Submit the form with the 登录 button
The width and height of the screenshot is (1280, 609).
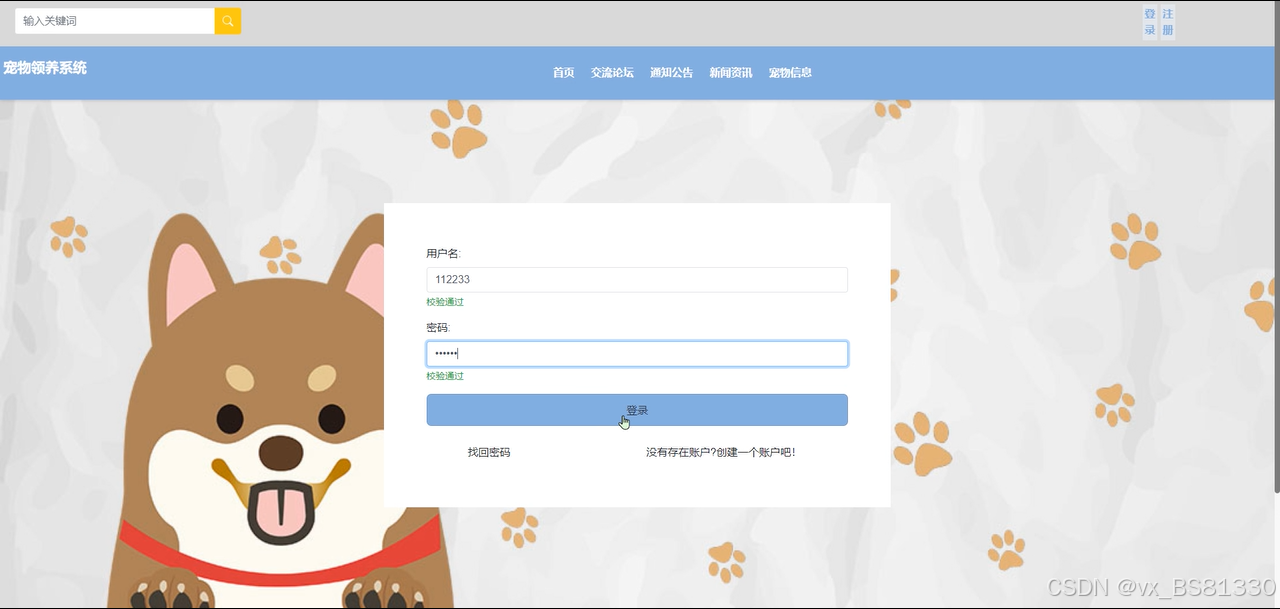(637, 410)
